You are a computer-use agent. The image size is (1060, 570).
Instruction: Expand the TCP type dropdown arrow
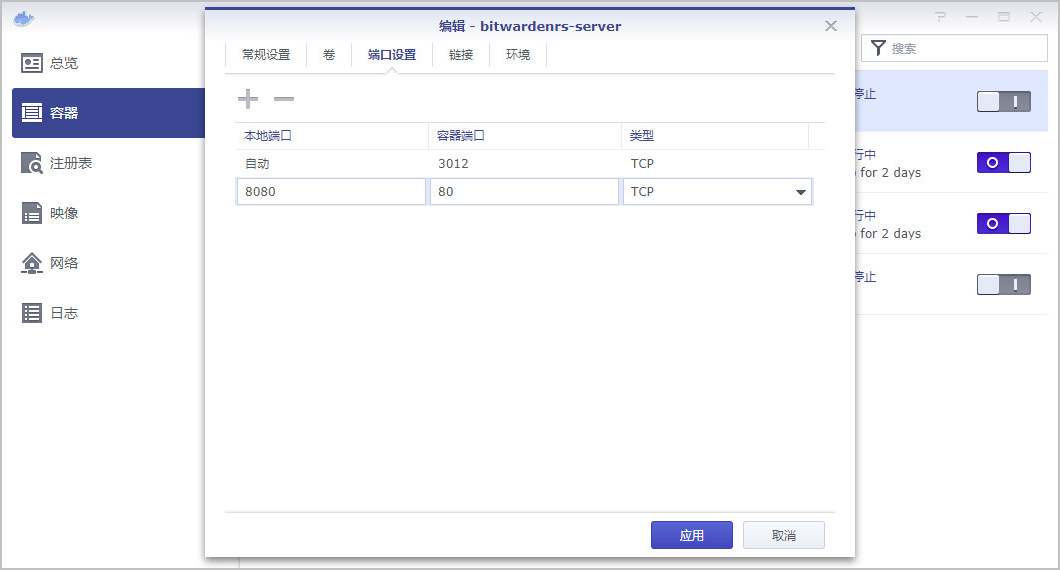[x=801, y=192]
